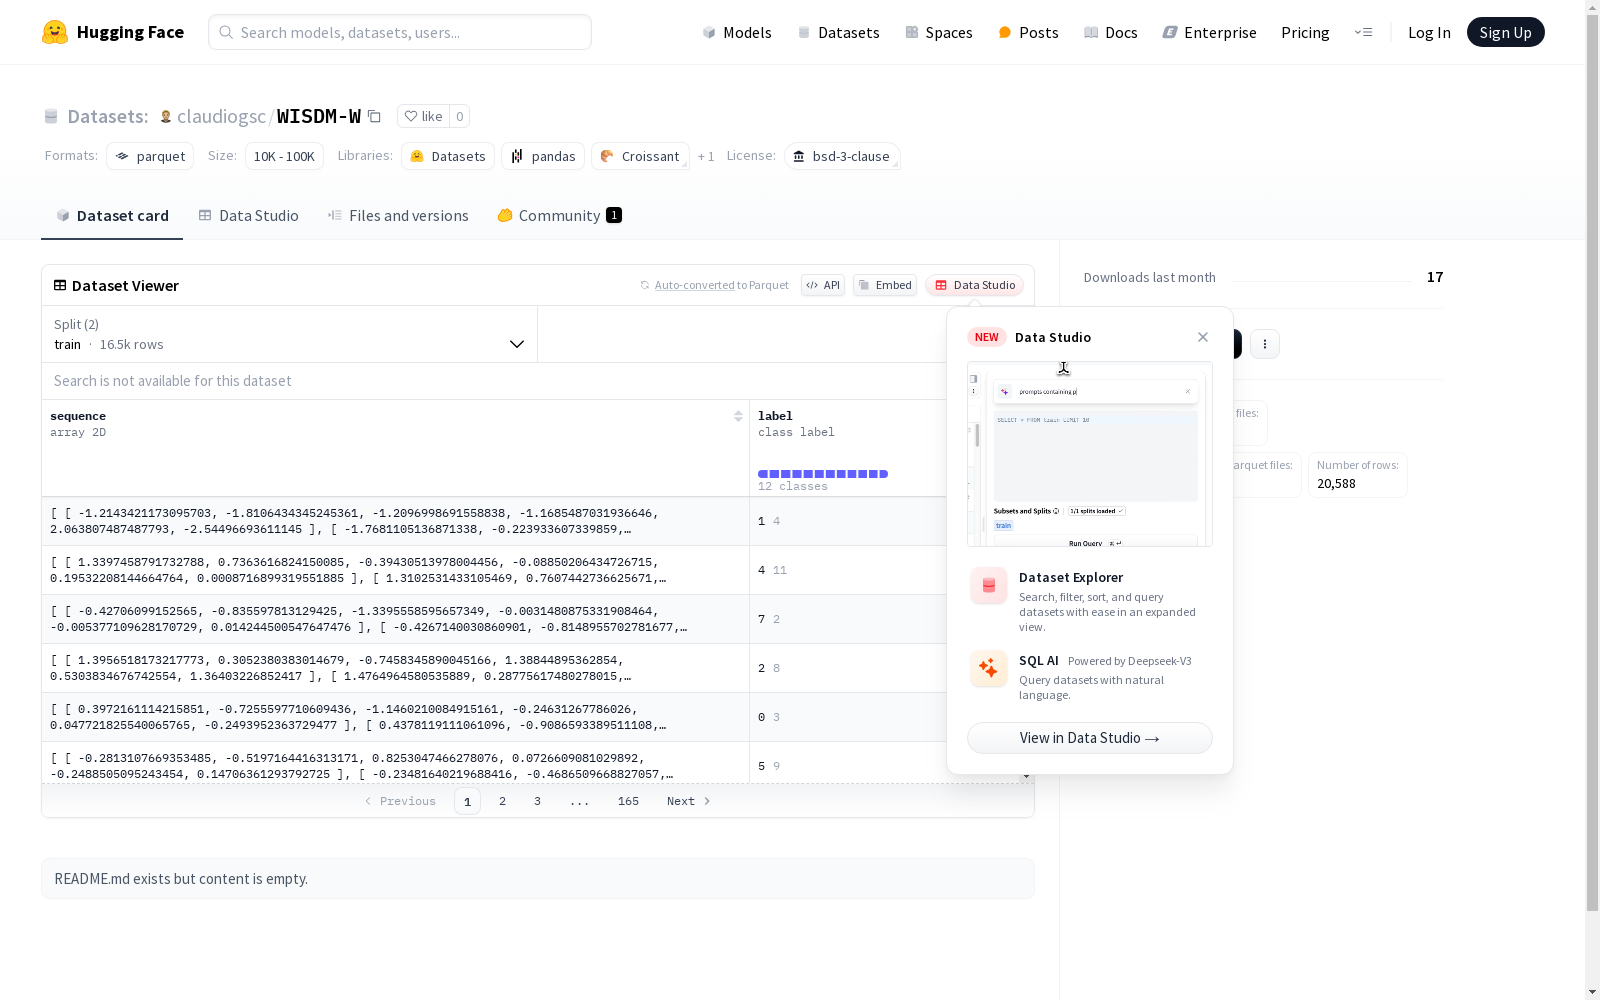Viewport: 1600px width, 1000px height.
Task: Close the Data Studio popup
Action: [x=1203, y=337]
